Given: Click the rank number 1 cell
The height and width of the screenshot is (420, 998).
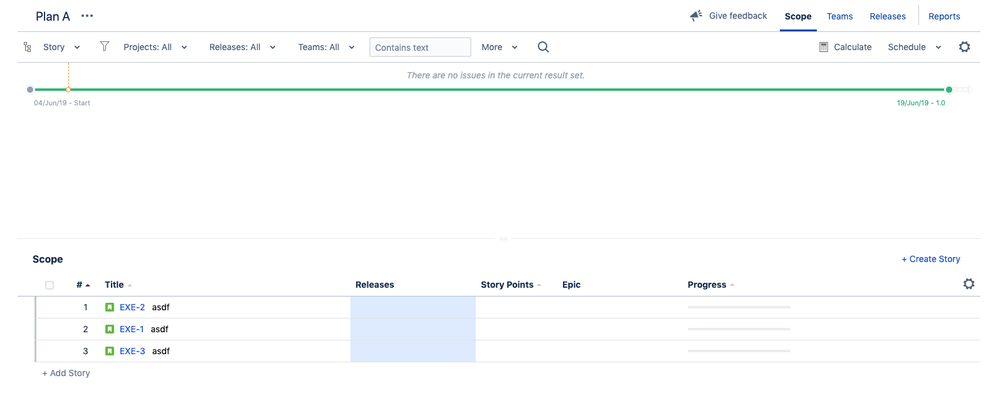Looking at the screenshot, I should [x=86, y=307].
